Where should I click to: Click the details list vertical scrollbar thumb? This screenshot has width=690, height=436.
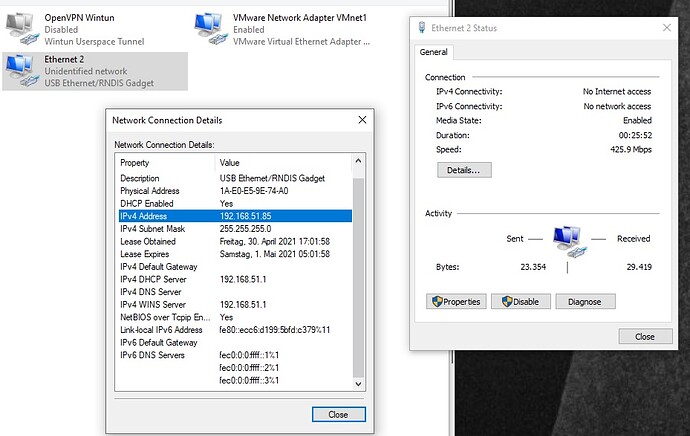click(358, 277)
